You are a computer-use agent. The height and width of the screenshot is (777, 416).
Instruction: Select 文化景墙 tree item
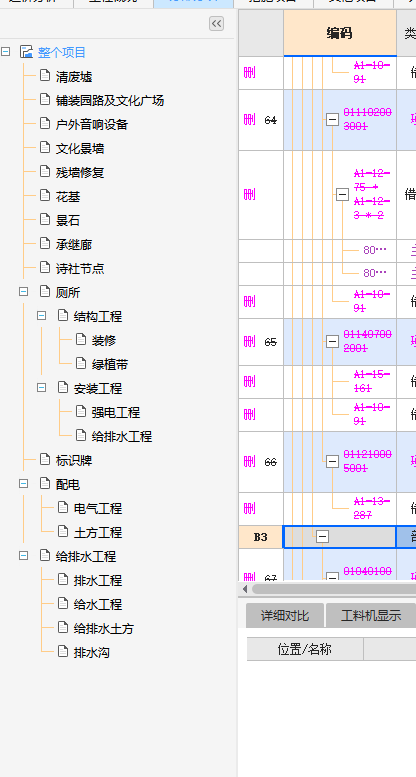80,148
